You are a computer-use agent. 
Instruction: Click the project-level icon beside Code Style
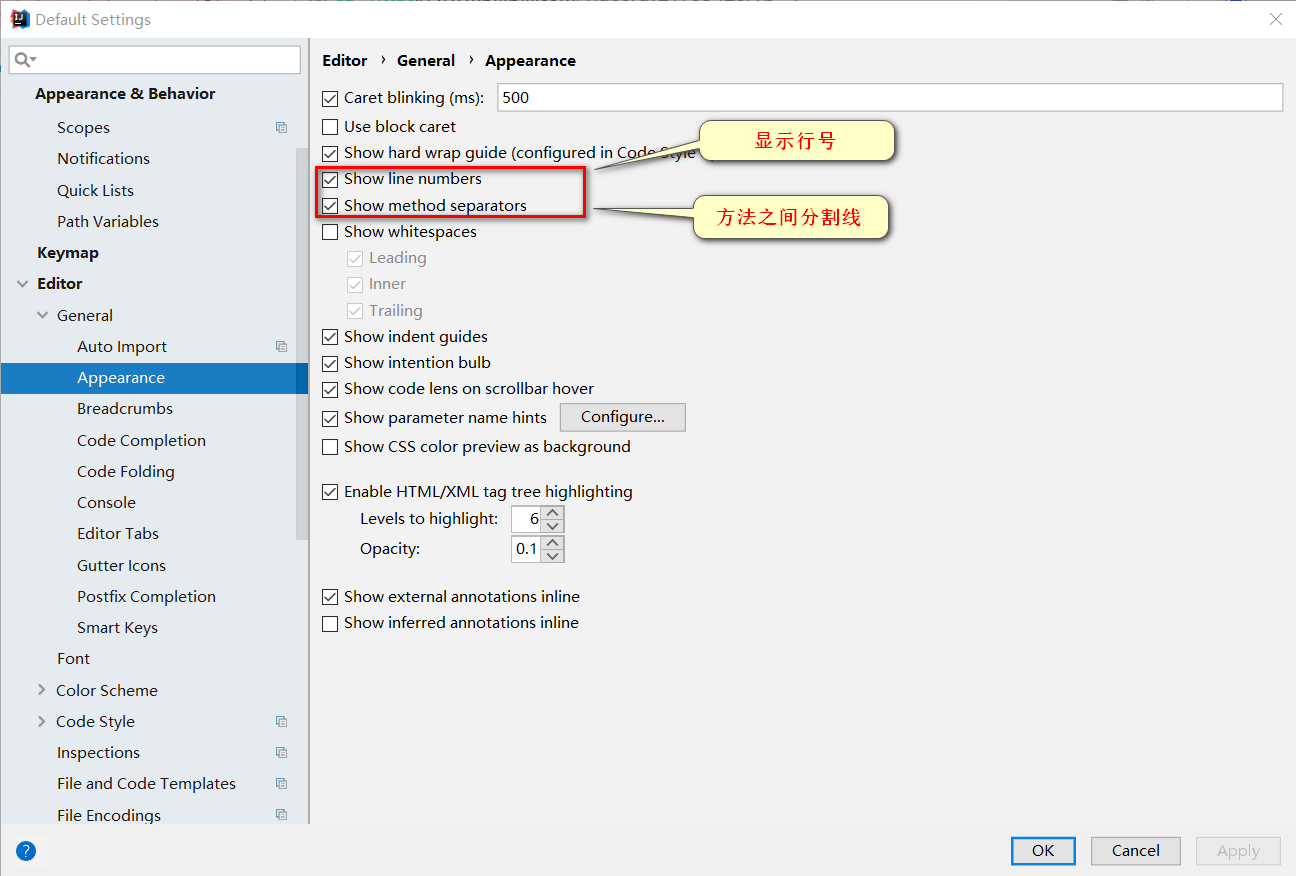pyautogui.click(x=281, y=722)
